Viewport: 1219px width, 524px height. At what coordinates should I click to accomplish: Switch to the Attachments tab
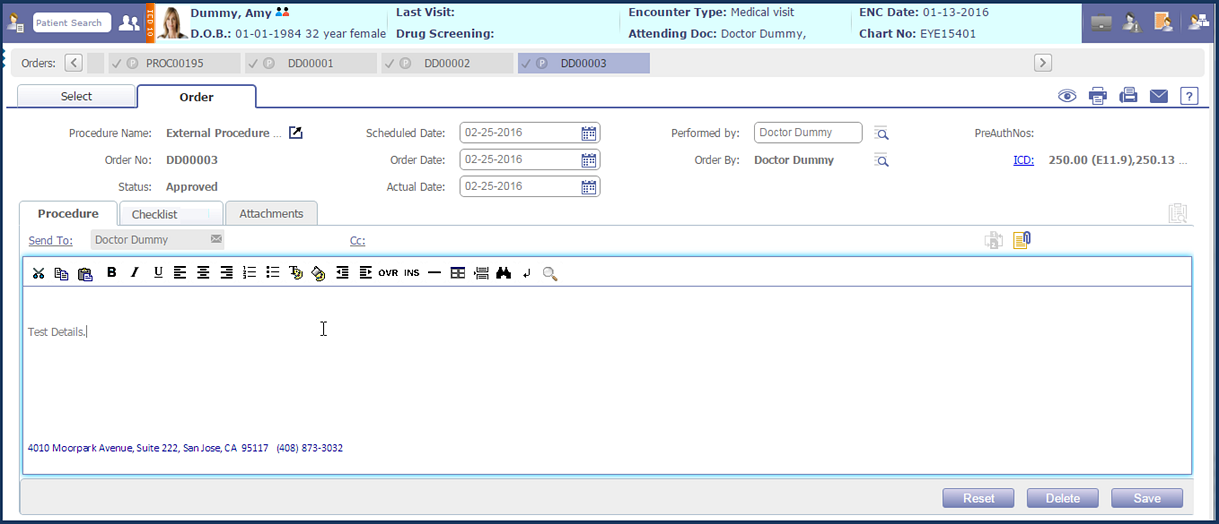pos(271,213)
